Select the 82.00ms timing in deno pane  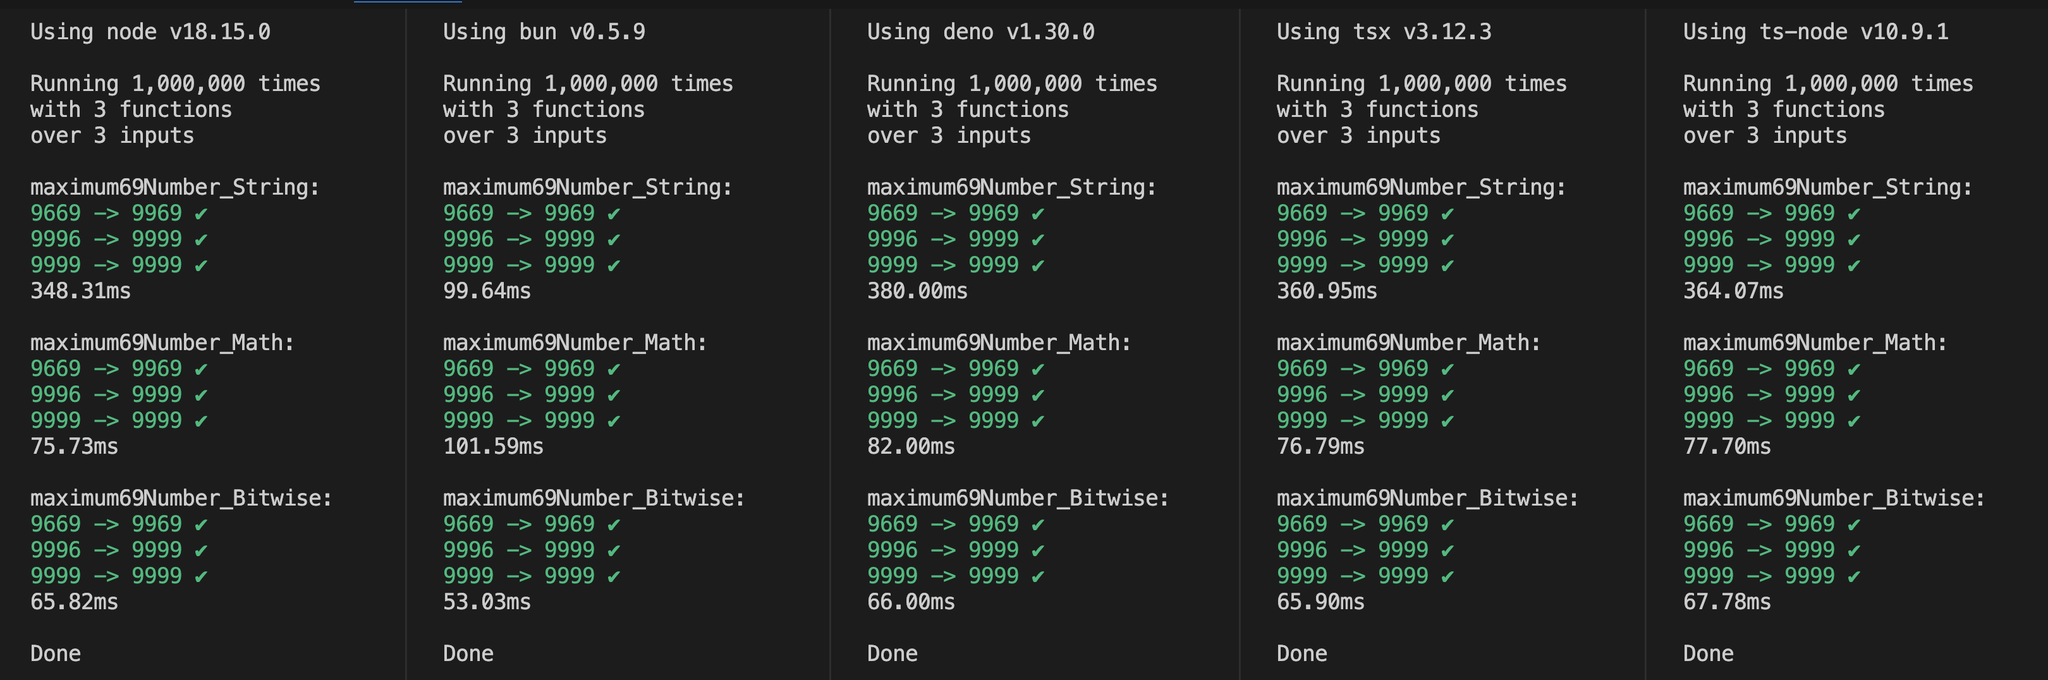tap(911, 446)
